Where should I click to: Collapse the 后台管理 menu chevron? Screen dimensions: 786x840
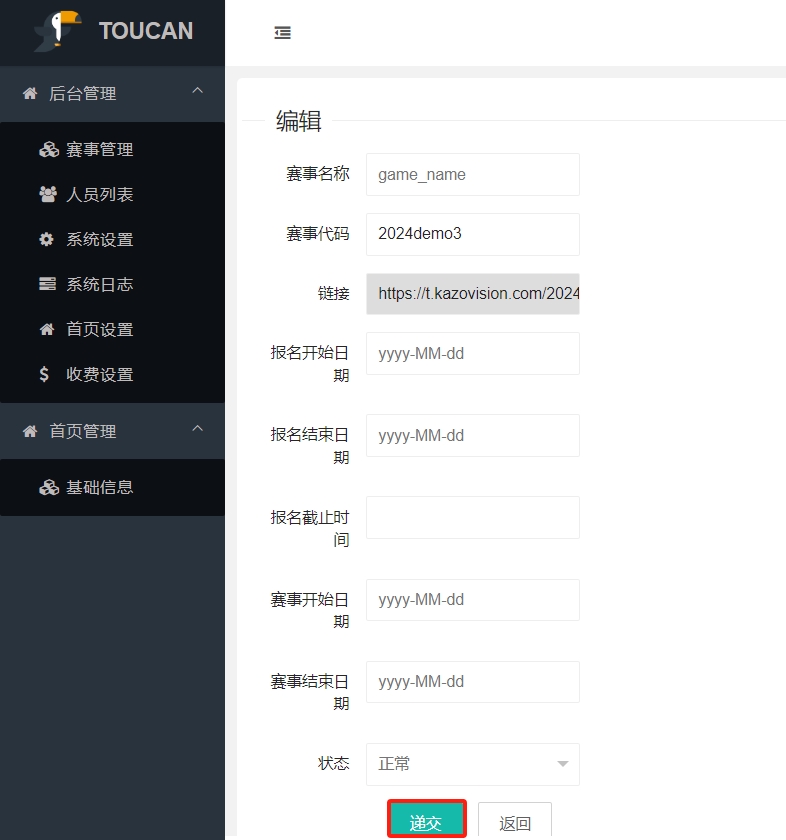(x=198, y=92)
